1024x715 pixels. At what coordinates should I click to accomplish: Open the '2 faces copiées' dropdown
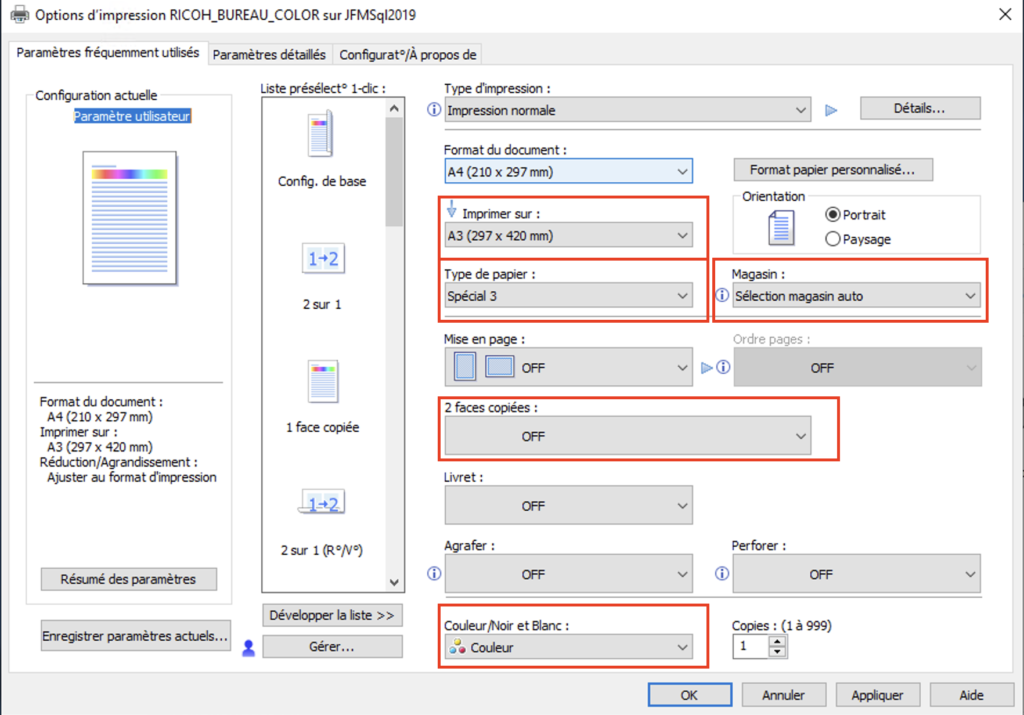[x=628, y=437]
